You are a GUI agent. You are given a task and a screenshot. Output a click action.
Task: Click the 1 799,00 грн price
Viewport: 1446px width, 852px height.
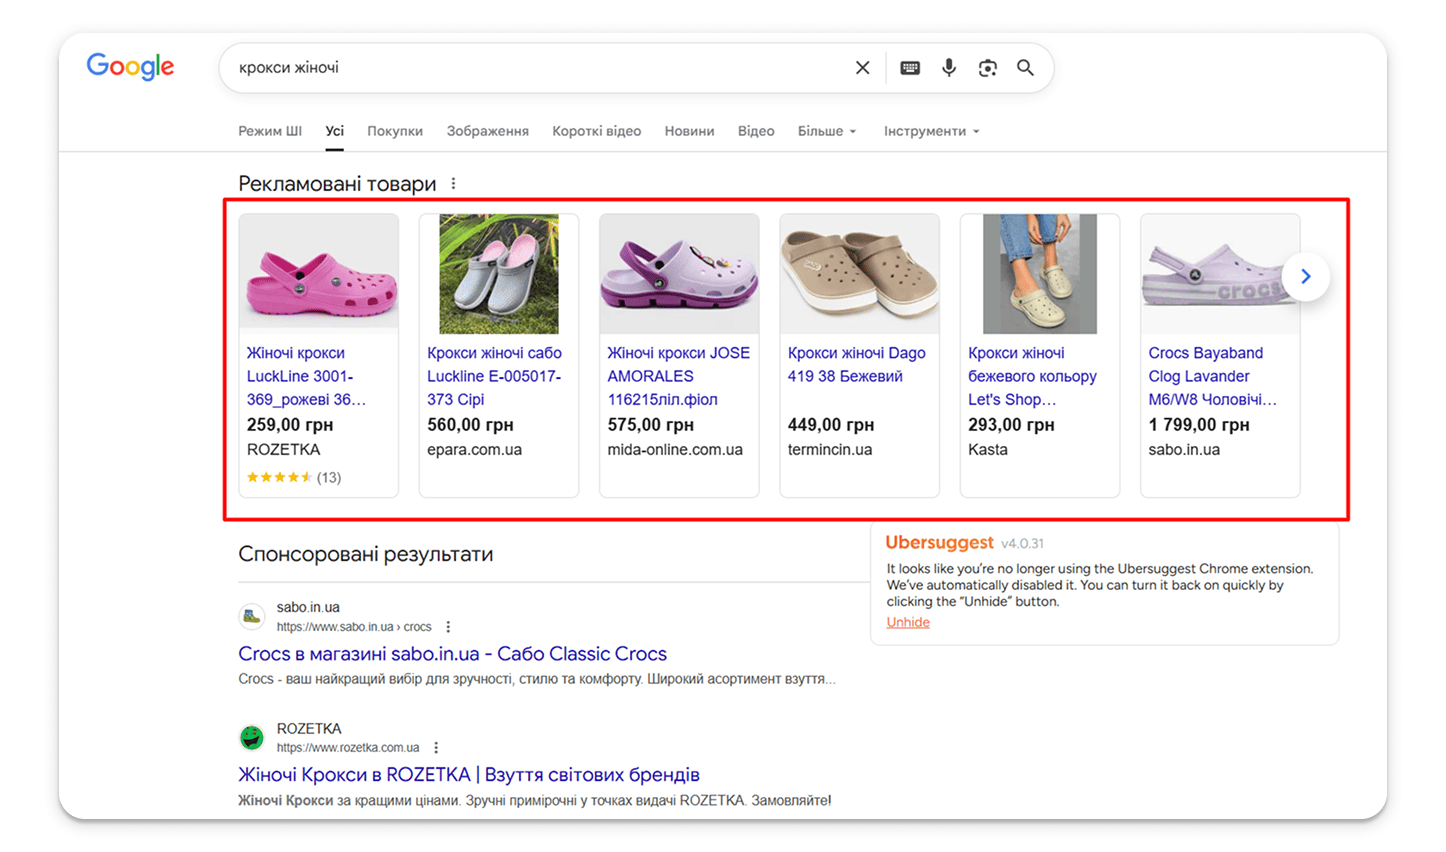(x=1199, y=425)
